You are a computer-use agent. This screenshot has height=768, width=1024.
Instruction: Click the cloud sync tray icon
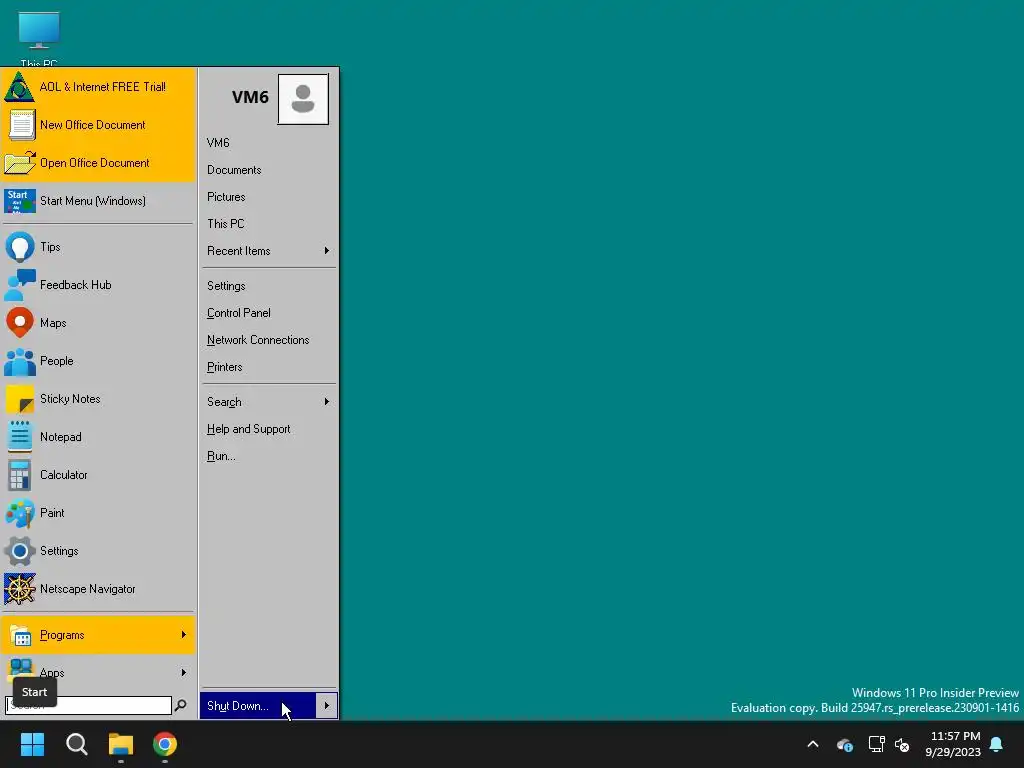[x=844, y=744]
